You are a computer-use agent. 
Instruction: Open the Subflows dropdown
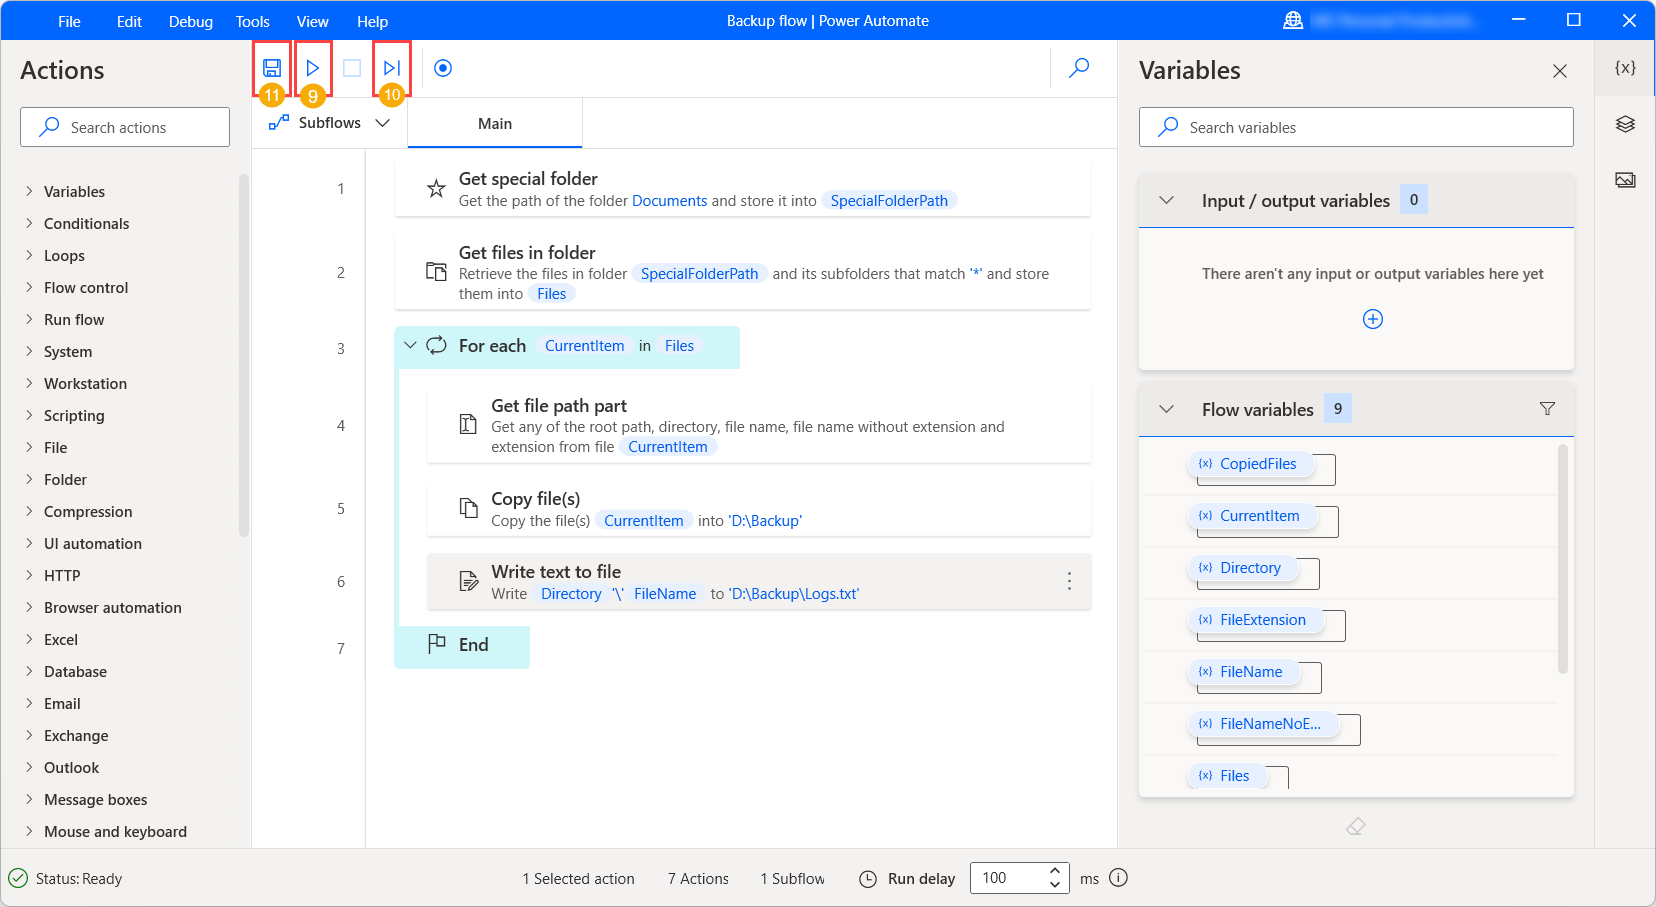click(x=383, y=122)
